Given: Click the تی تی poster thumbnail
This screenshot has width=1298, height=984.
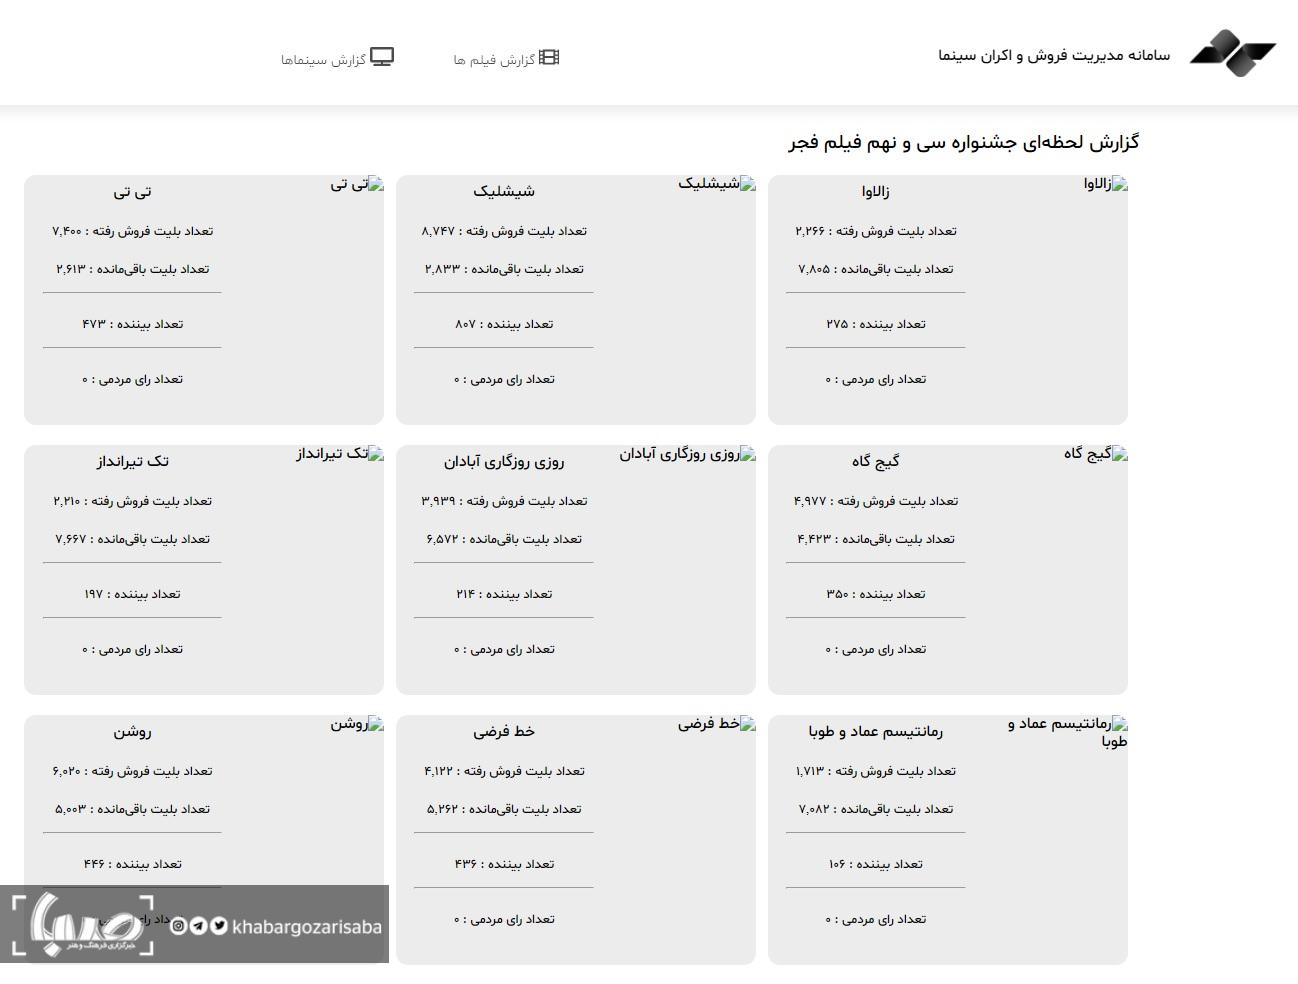Looking at the screenshot, I should (x=357, y=184).
